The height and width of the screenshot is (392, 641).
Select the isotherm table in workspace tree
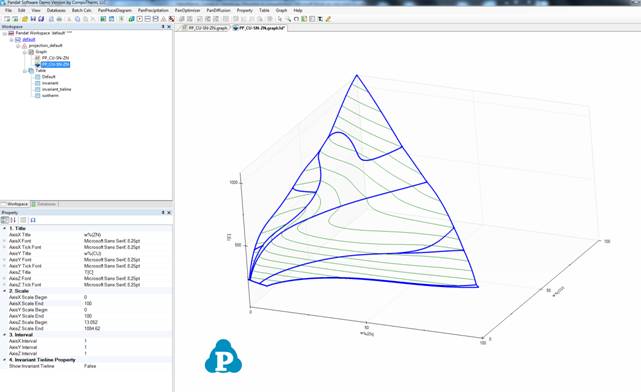pyautogui.click(x=50, y=96)
